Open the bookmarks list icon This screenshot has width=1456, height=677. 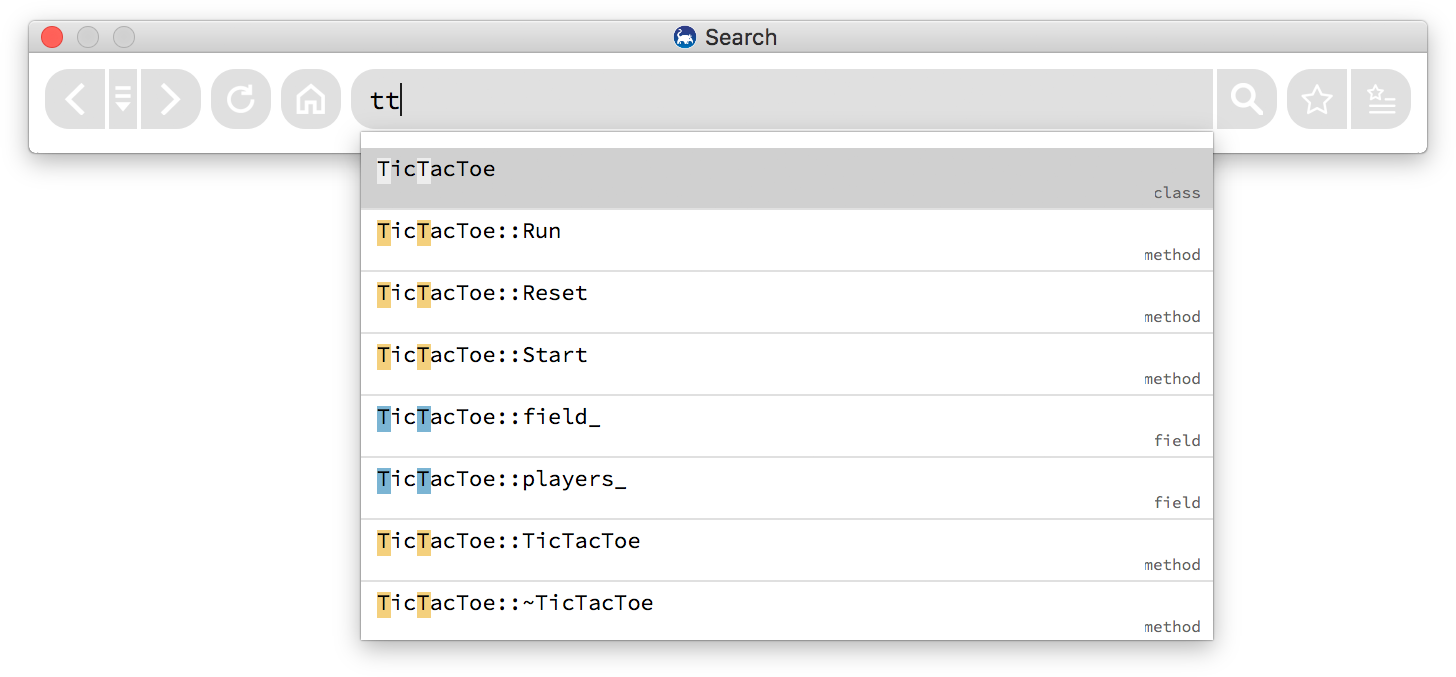1381,99
